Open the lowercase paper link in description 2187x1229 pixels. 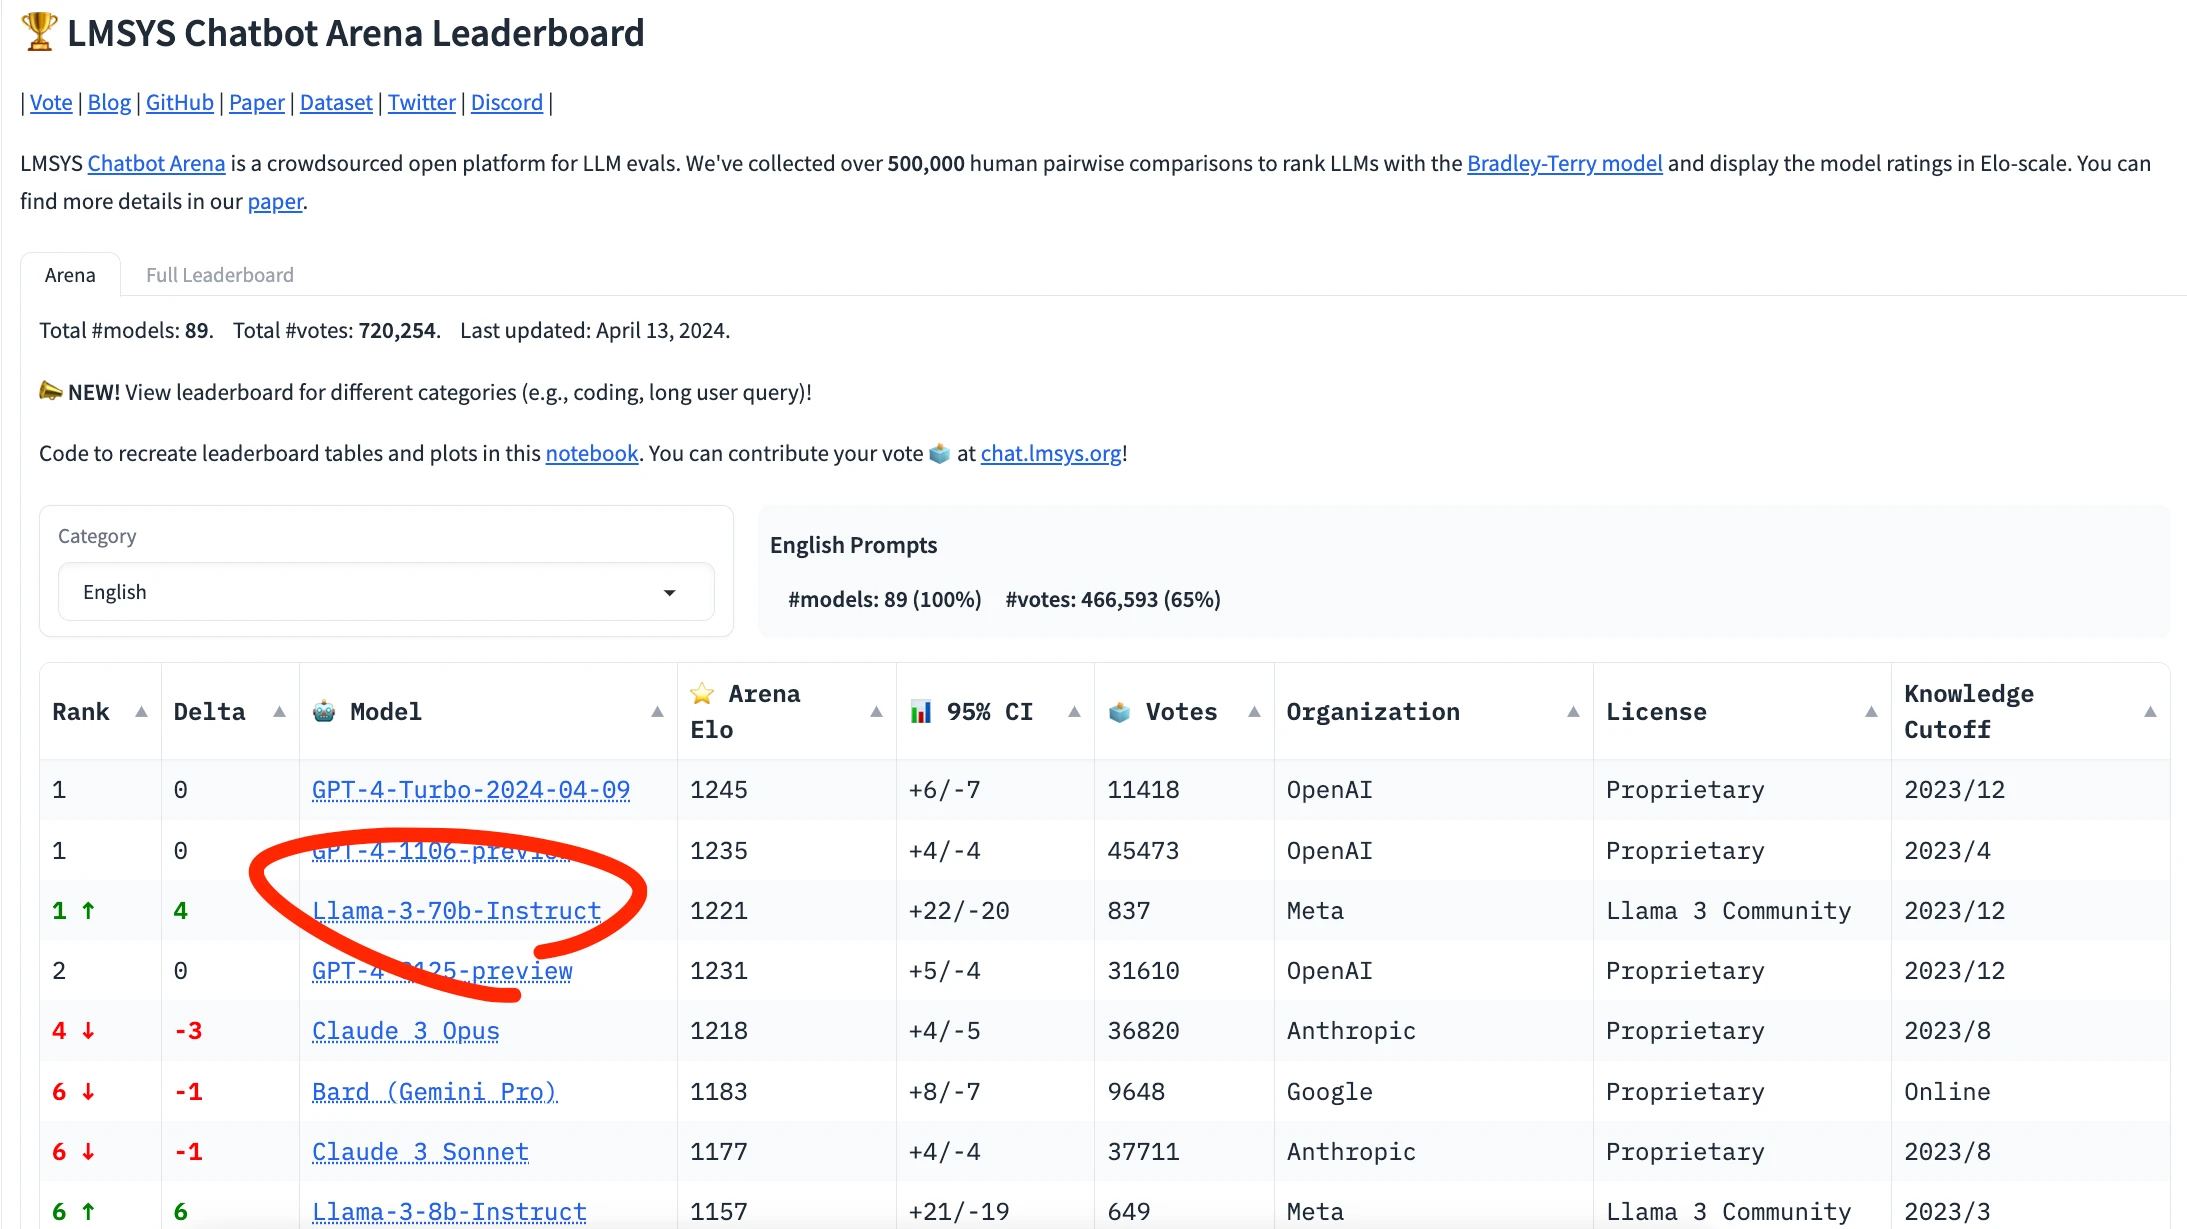click(x=275, y=201)
